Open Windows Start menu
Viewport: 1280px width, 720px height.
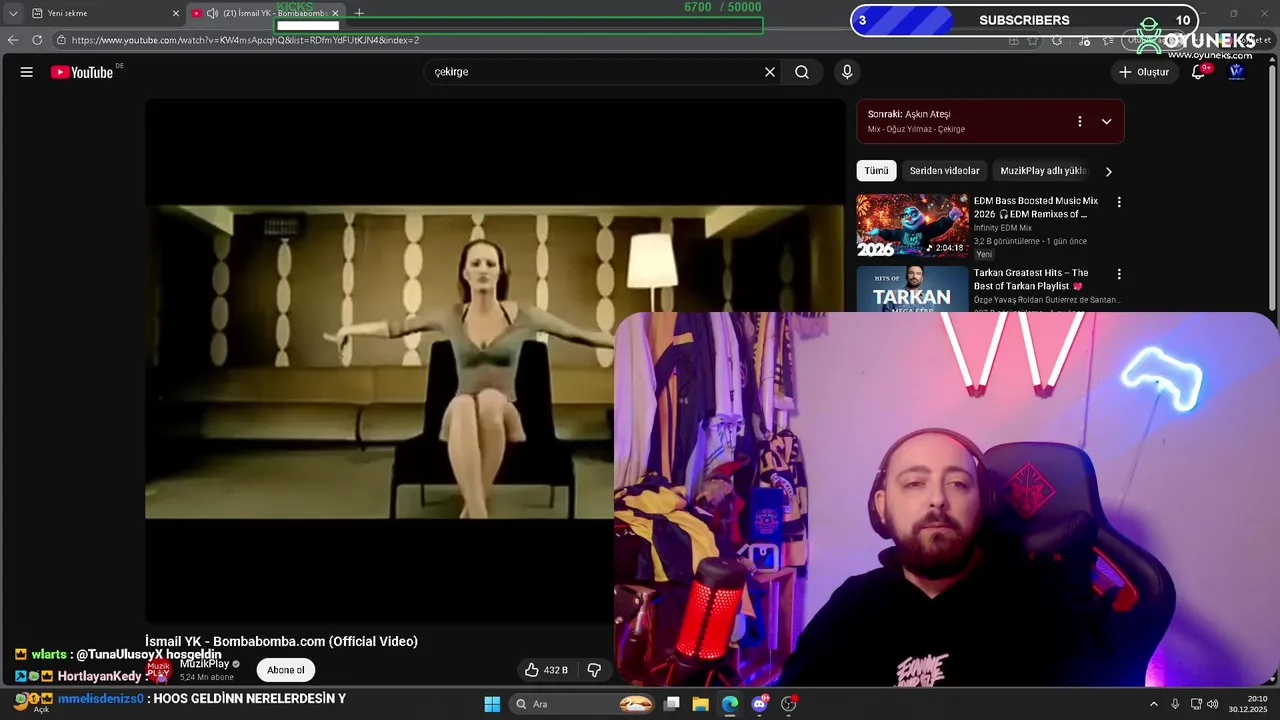pyautogui.click(x=492, y=704)
